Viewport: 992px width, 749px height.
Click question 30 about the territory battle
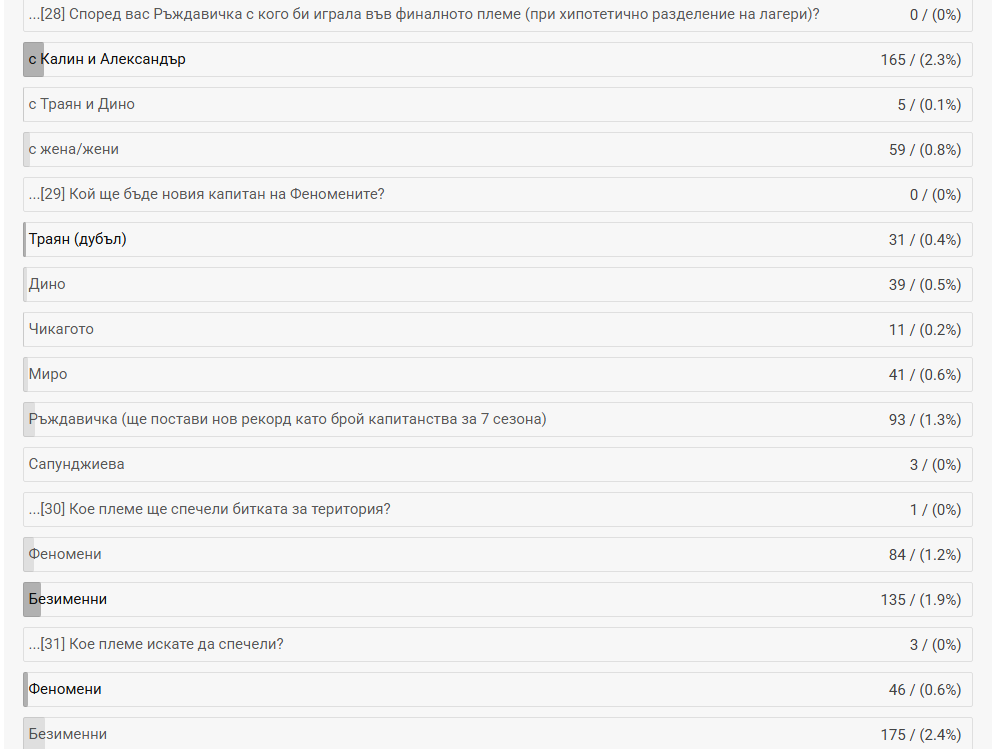209,510
